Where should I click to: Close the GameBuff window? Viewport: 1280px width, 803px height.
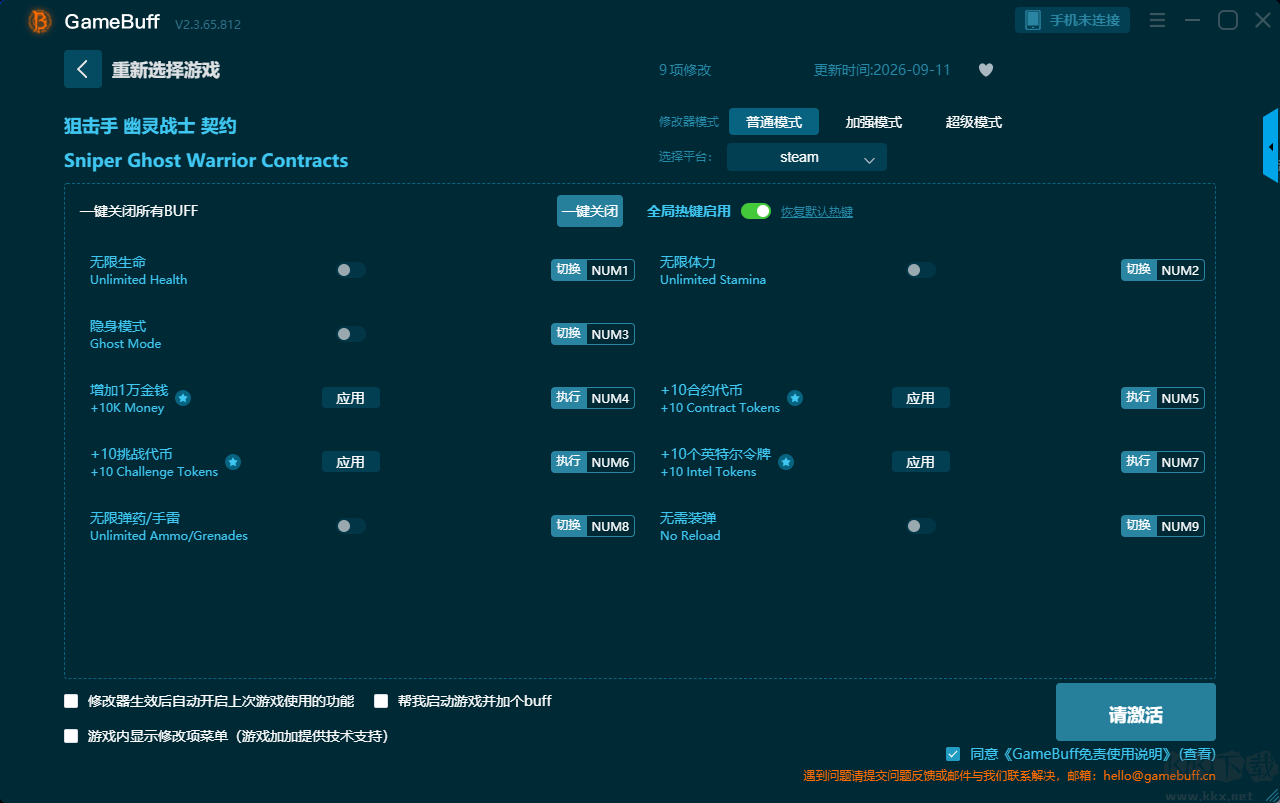click(x=1263, y=20)
